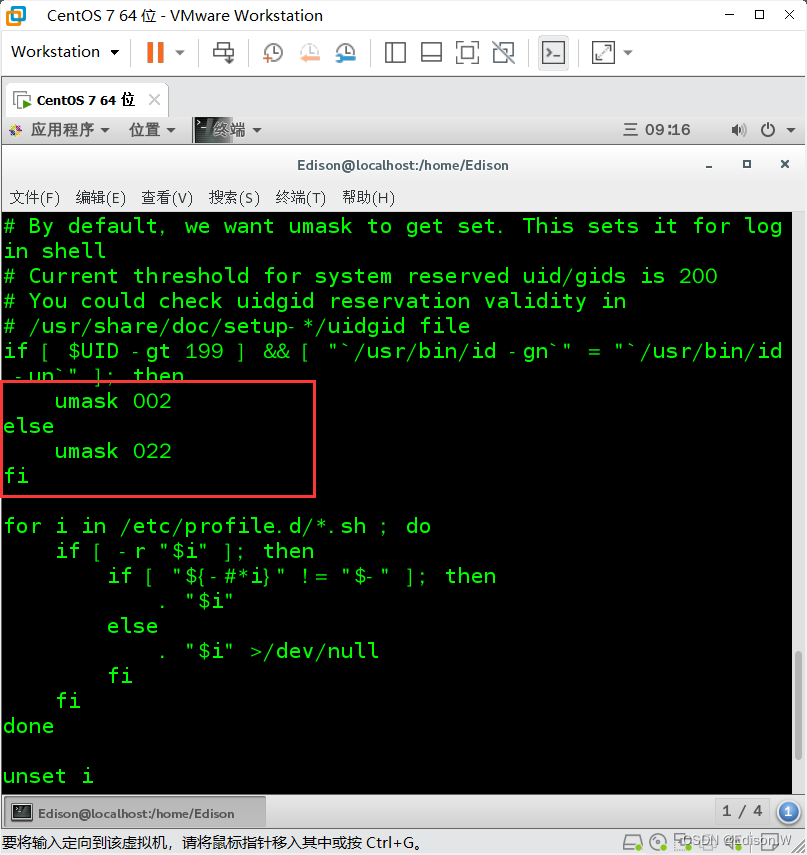Click the 'done' line in terminal
Viewport: 807px width, 855px height.
[x=28, y=726]
